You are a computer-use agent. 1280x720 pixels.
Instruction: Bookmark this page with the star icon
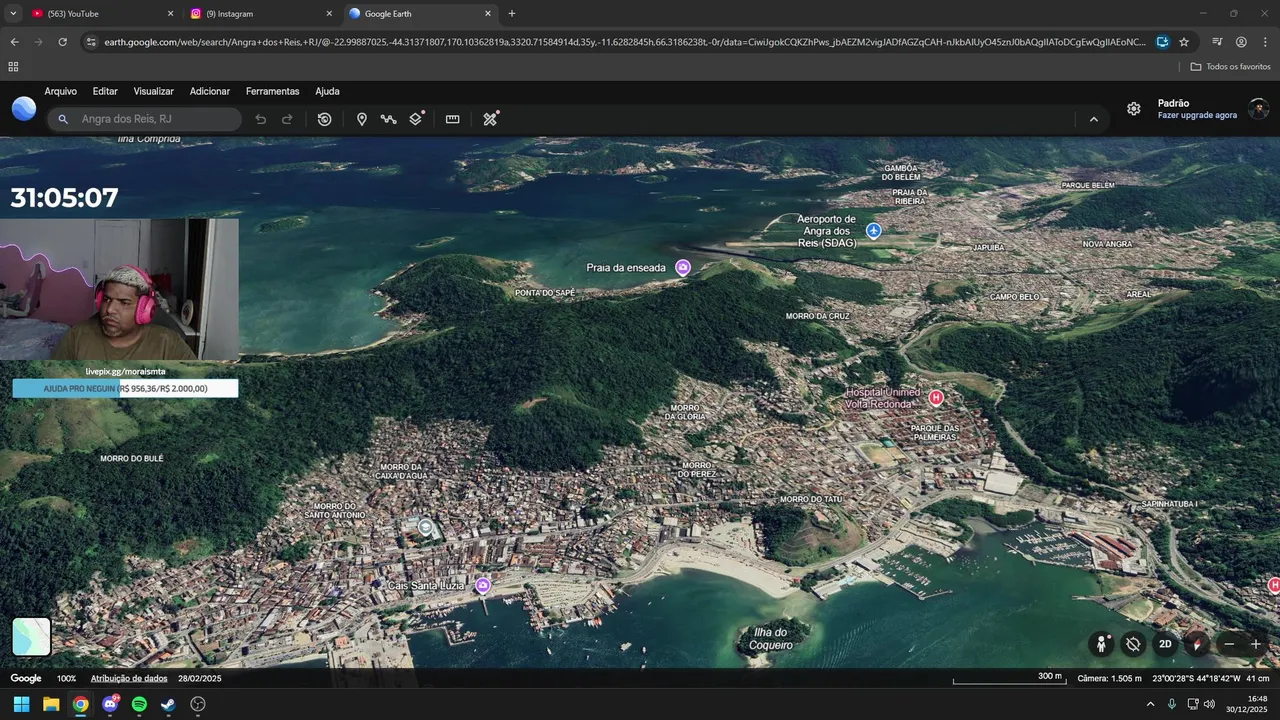[1184, 42]
